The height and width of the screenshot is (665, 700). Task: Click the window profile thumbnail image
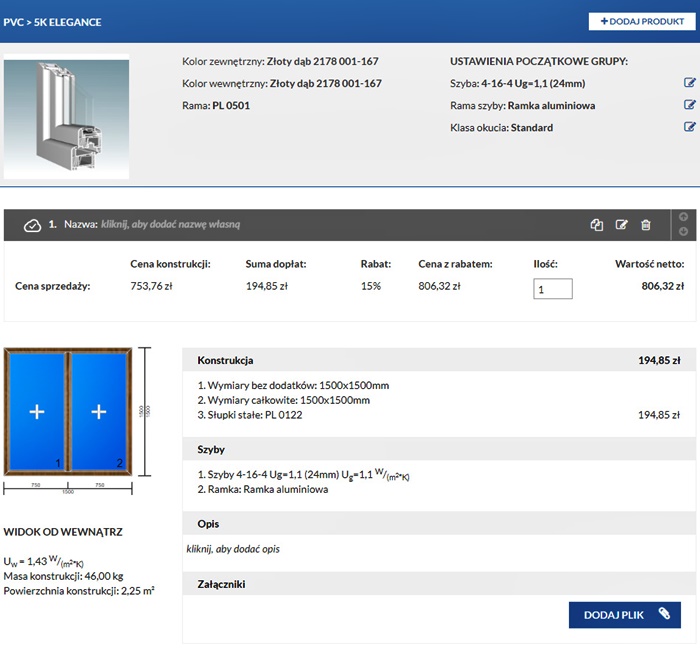pos(67,117)
